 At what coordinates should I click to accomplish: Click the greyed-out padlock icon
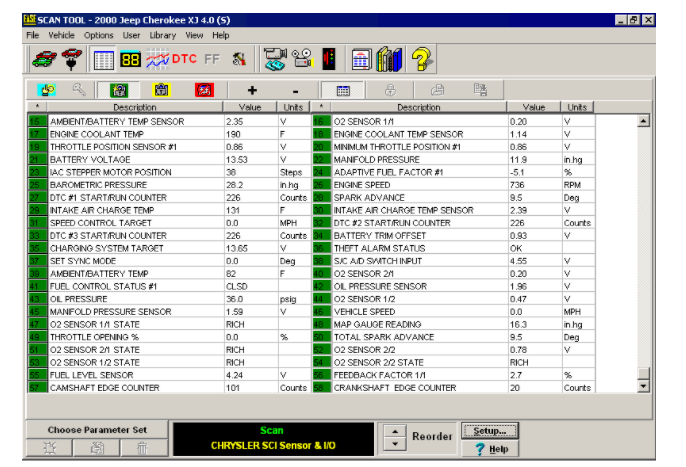tap(390, 90)
